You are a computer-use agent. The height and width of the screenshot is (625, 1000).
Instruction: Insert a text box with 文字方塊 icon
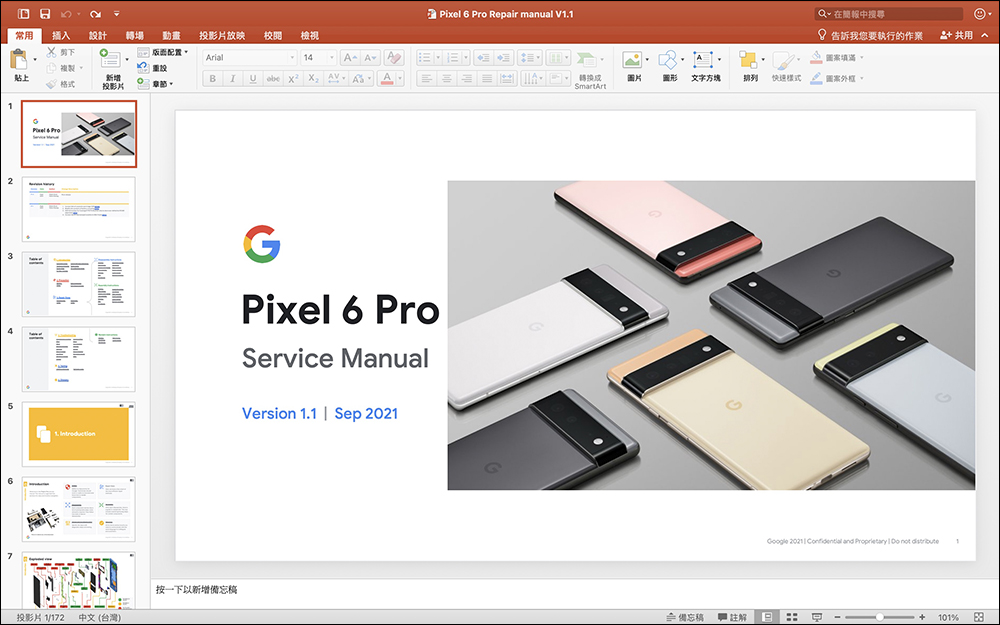703,60
